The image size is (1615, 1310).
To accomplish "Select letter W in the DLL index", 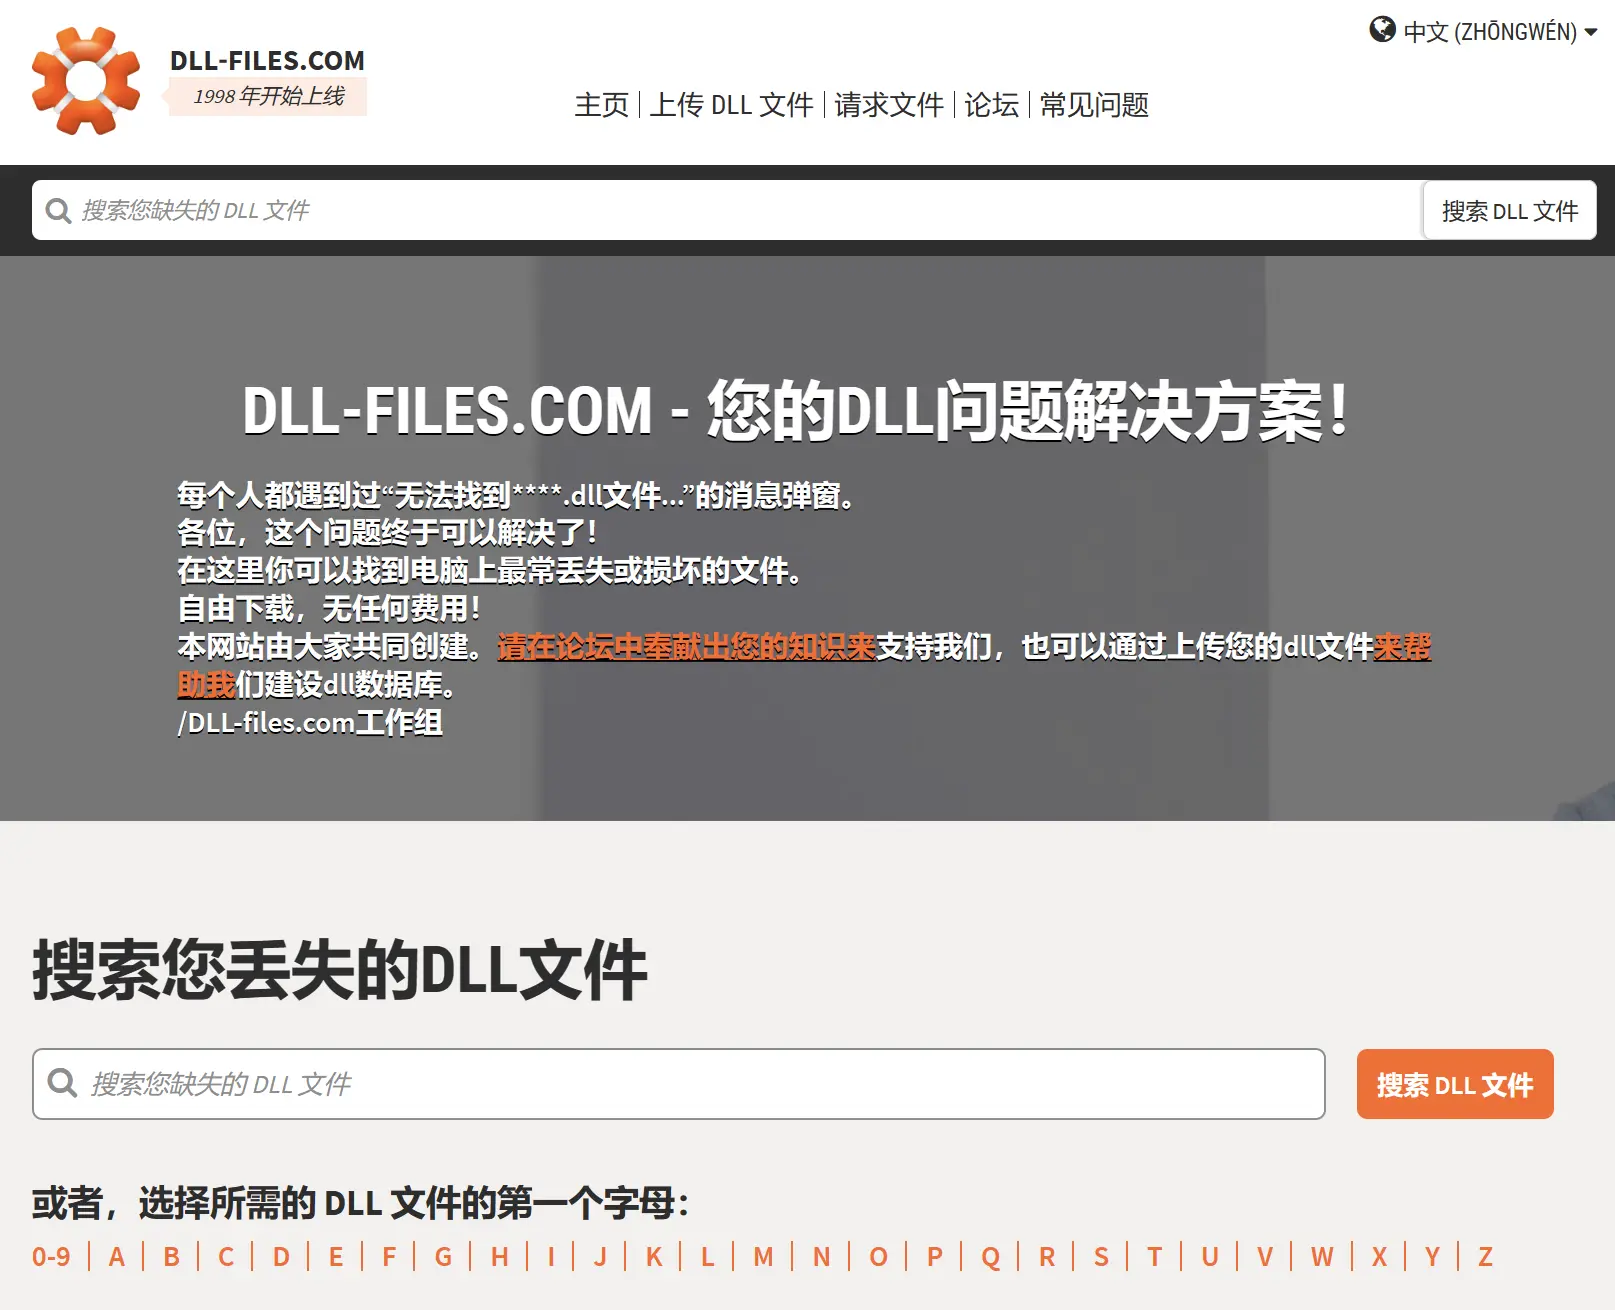I will (x=1322, y=1257).
